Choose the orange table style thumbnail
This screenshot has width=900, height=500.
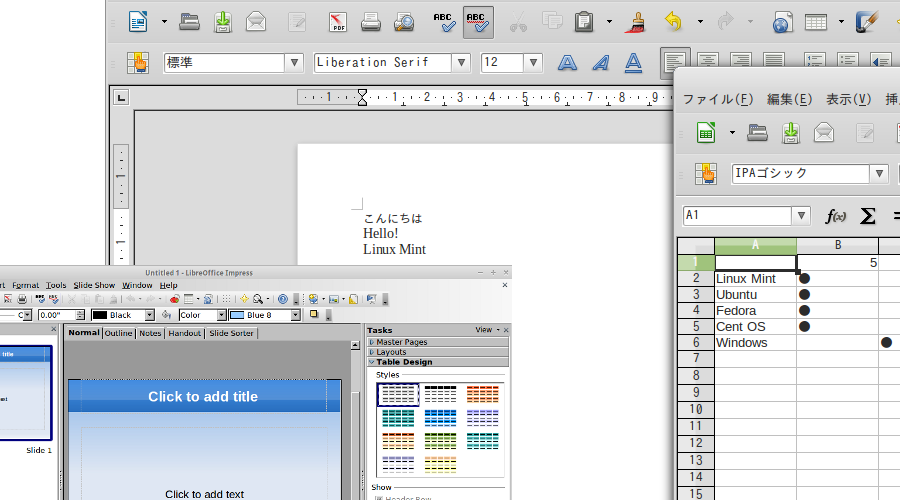[482, 394]
